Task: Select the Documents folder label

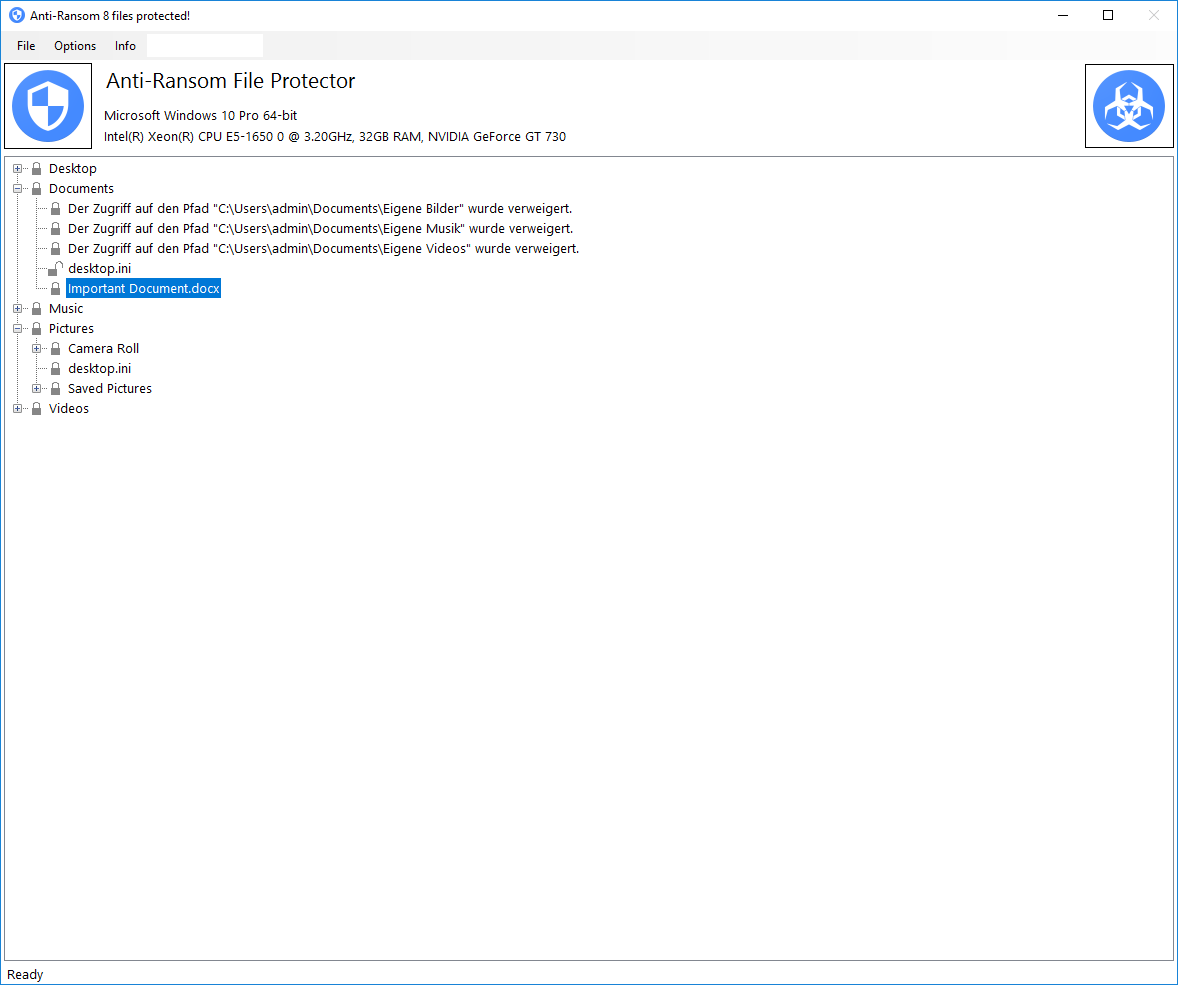Action: (x=81, y=189)
